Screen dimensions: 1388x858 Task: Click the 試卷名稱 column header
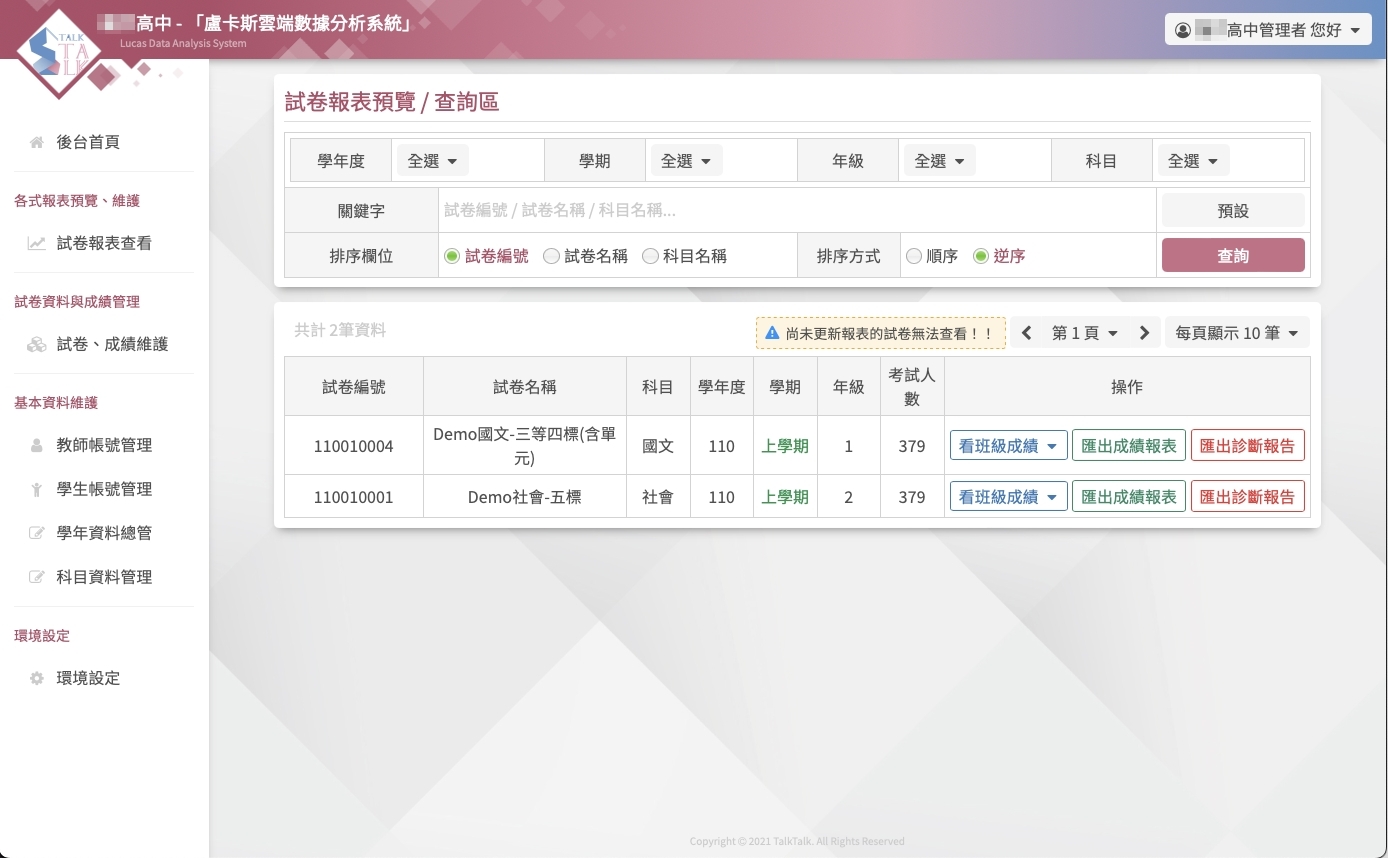coord(525,387)
